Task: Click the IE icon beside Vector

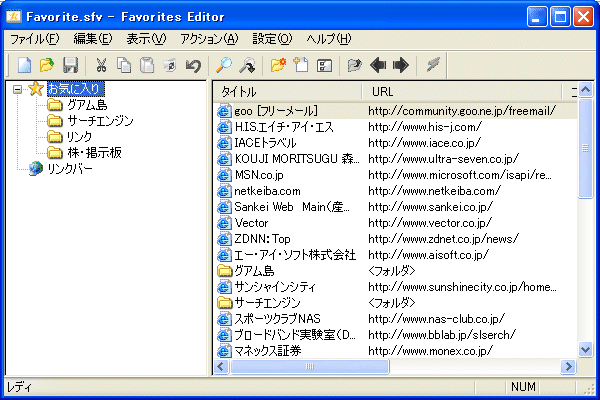Action: (224, 223)
